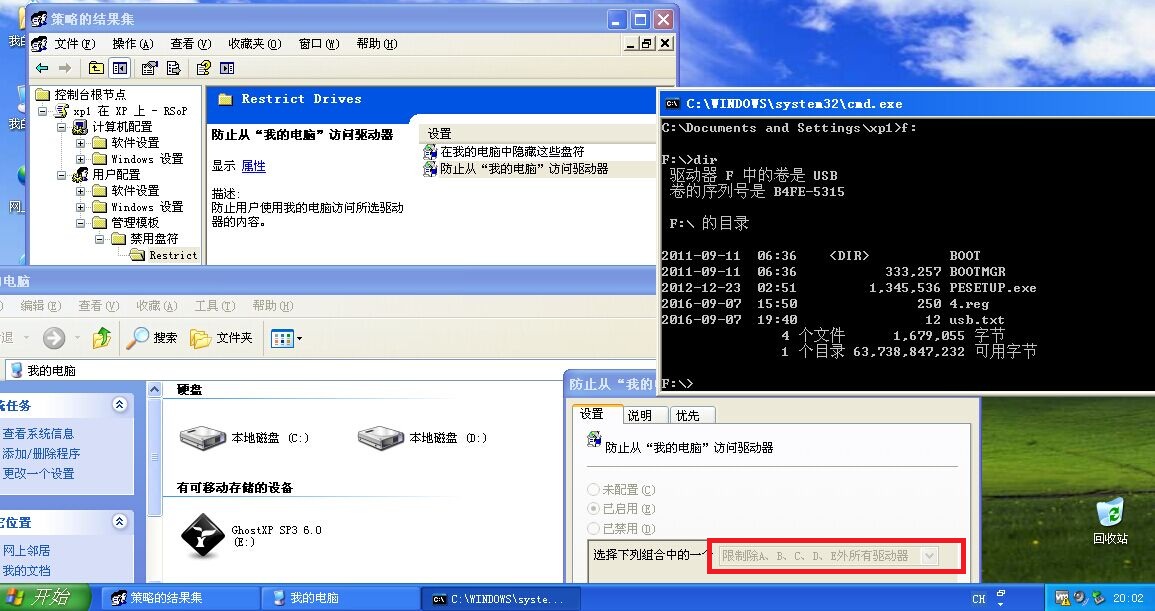The image size is (1155, 611).
Task: Select policy 在我的电脑中隐藏这些盘符
Action: 512,152
